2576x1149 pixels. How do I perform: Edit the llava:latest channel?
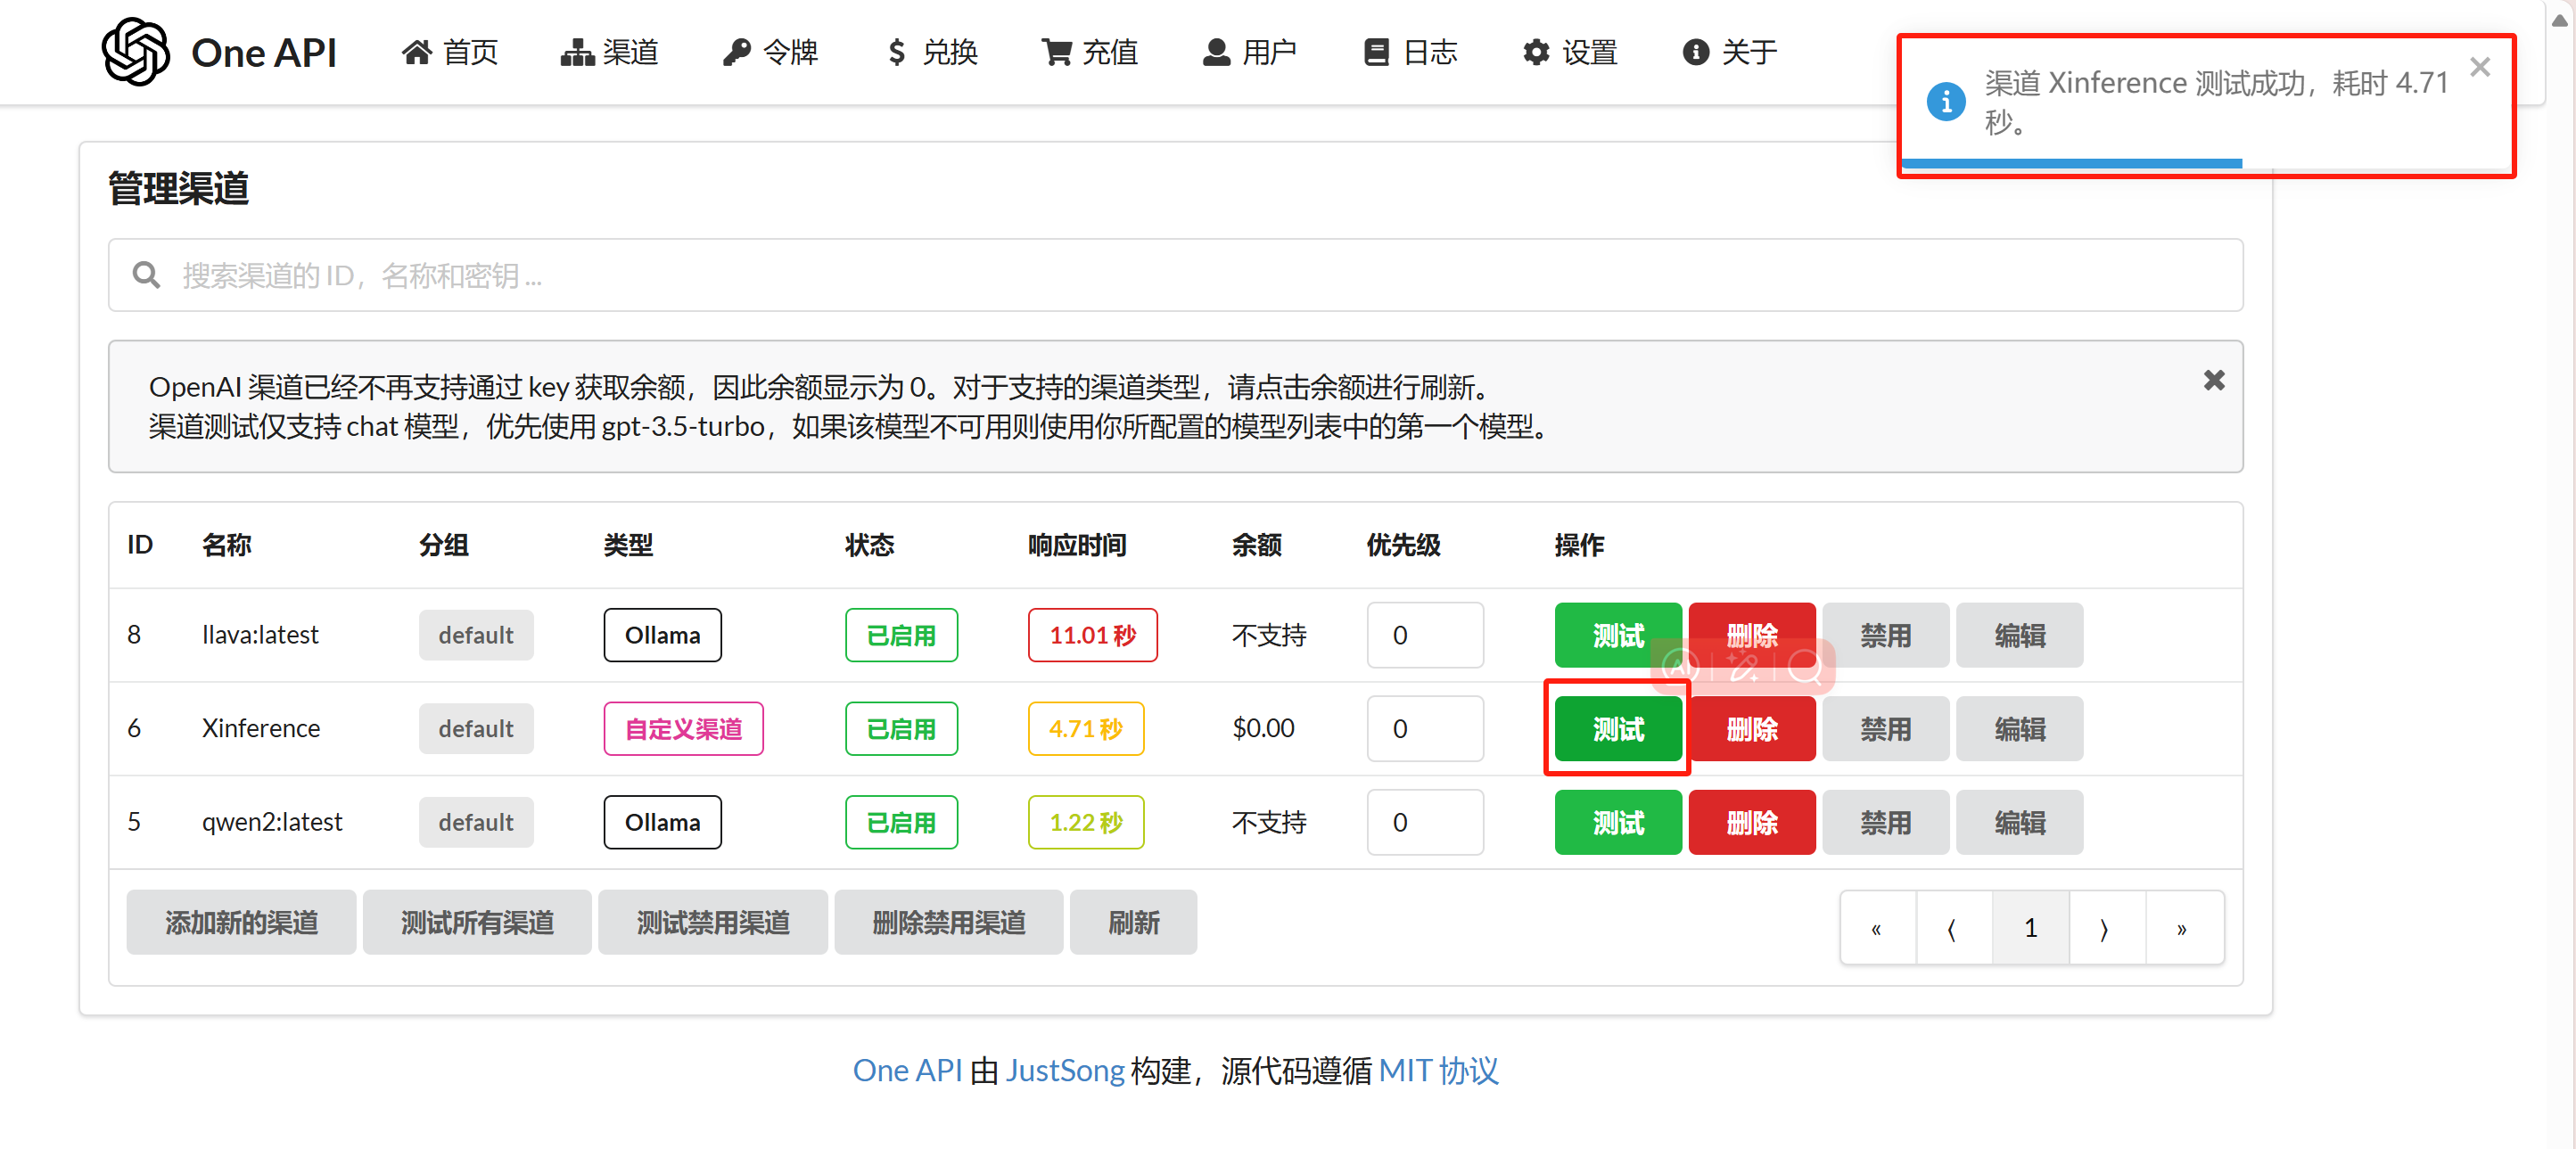[x=2019, y=635]
